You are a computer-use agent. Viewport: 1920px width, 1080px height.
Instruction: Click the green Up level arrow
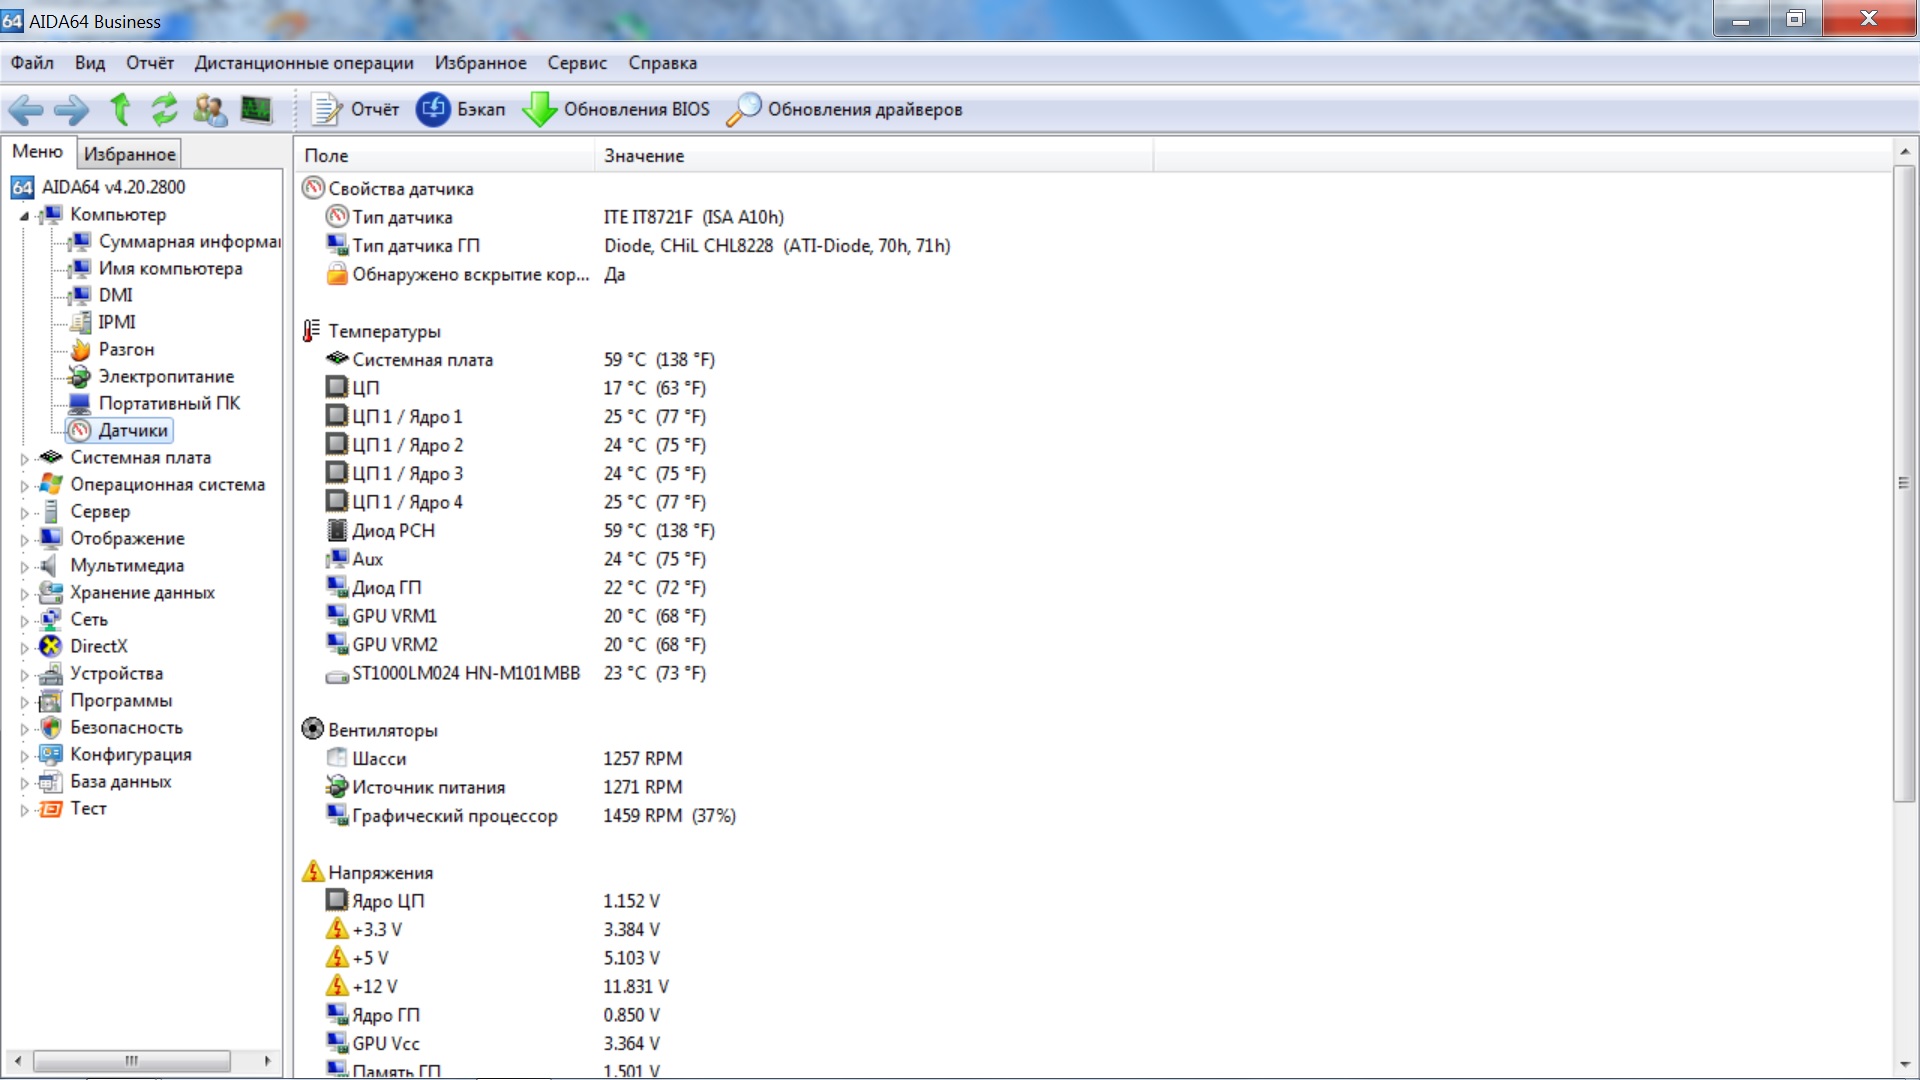pos(120,109)
